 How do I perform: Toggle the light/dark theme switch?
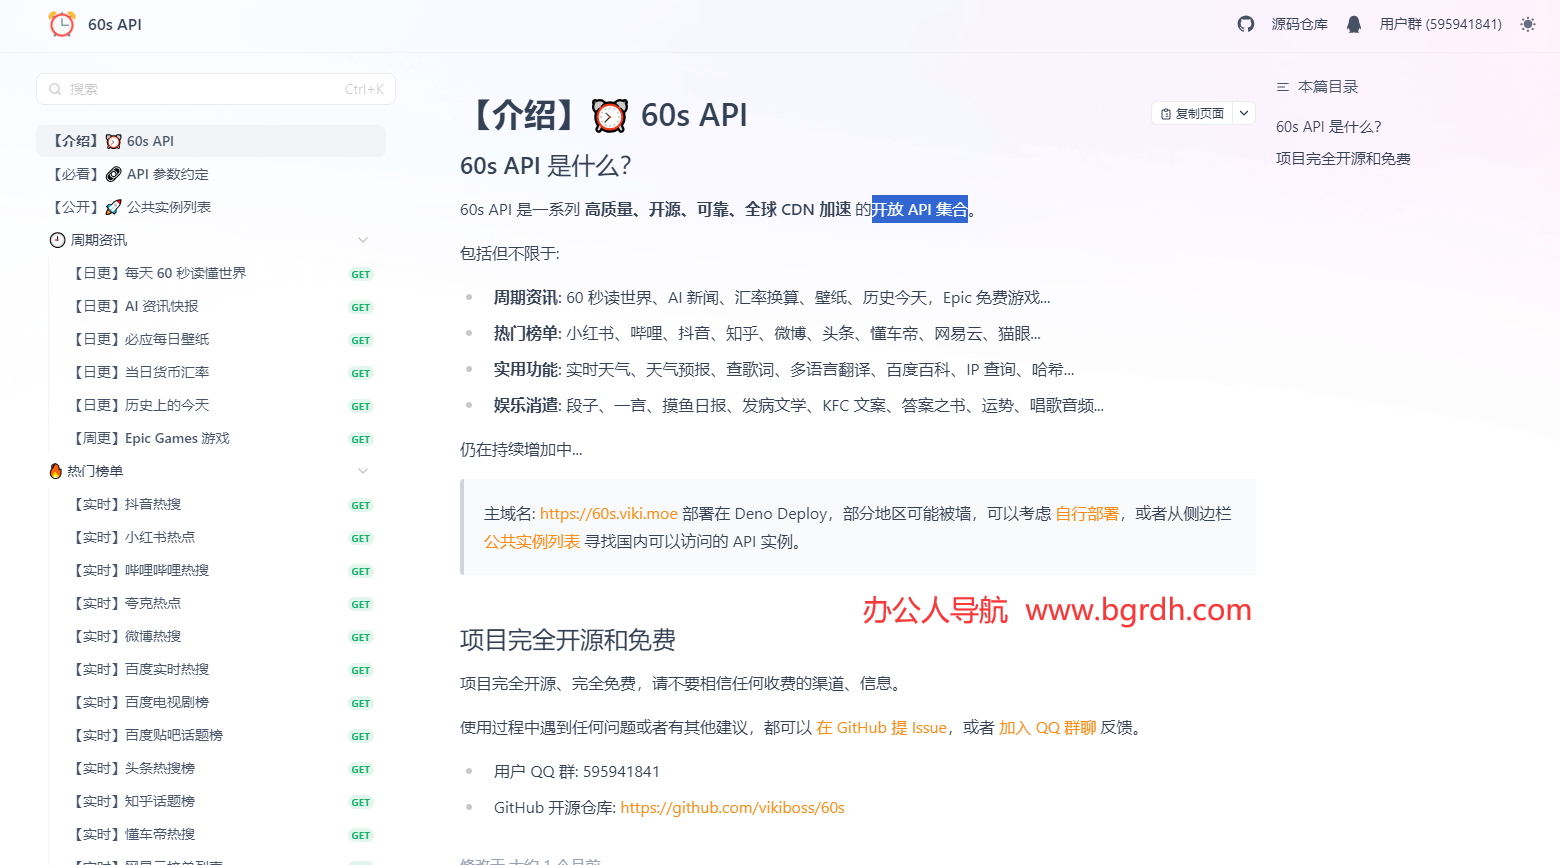point(1527,23)
